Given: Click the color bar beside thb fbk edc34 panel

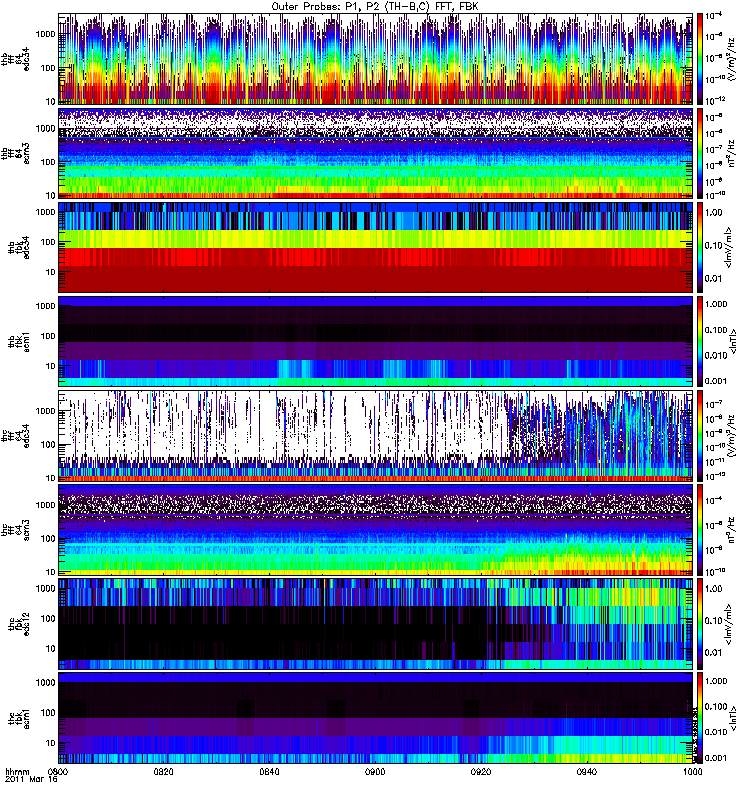Looking at the screenshot, I should pos(701,246).
